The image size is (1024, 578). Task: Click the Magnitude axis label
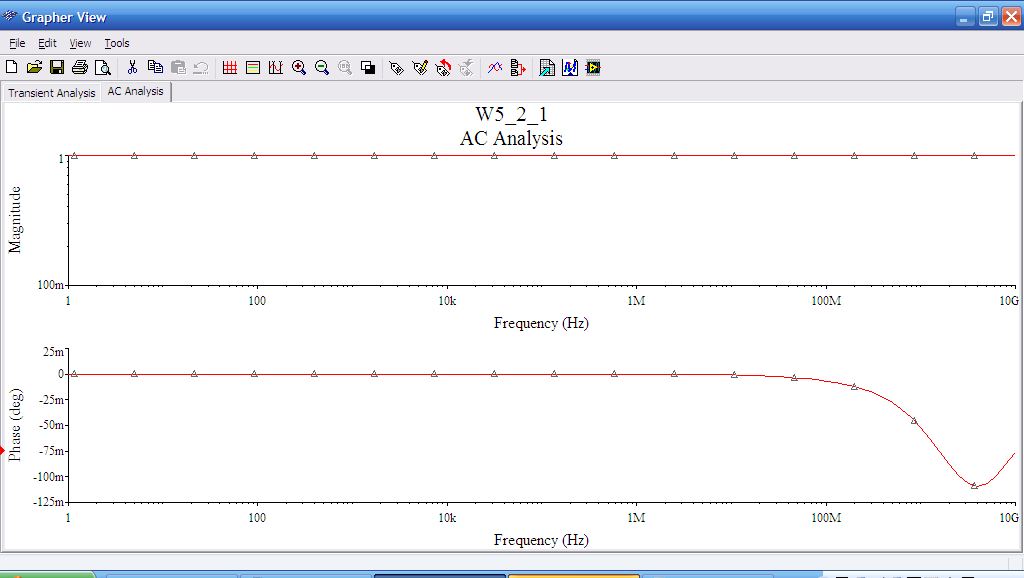(15, 219)
